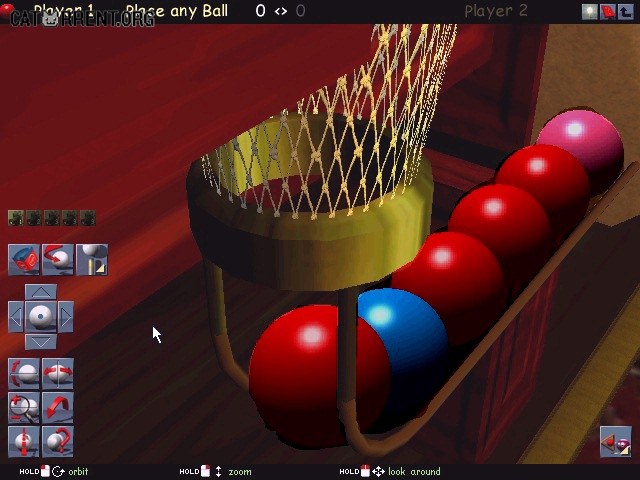The image size is (640, 480).
Task: Click the dark up-arrow exit icon at top right
Action: (x=626, y=12)
